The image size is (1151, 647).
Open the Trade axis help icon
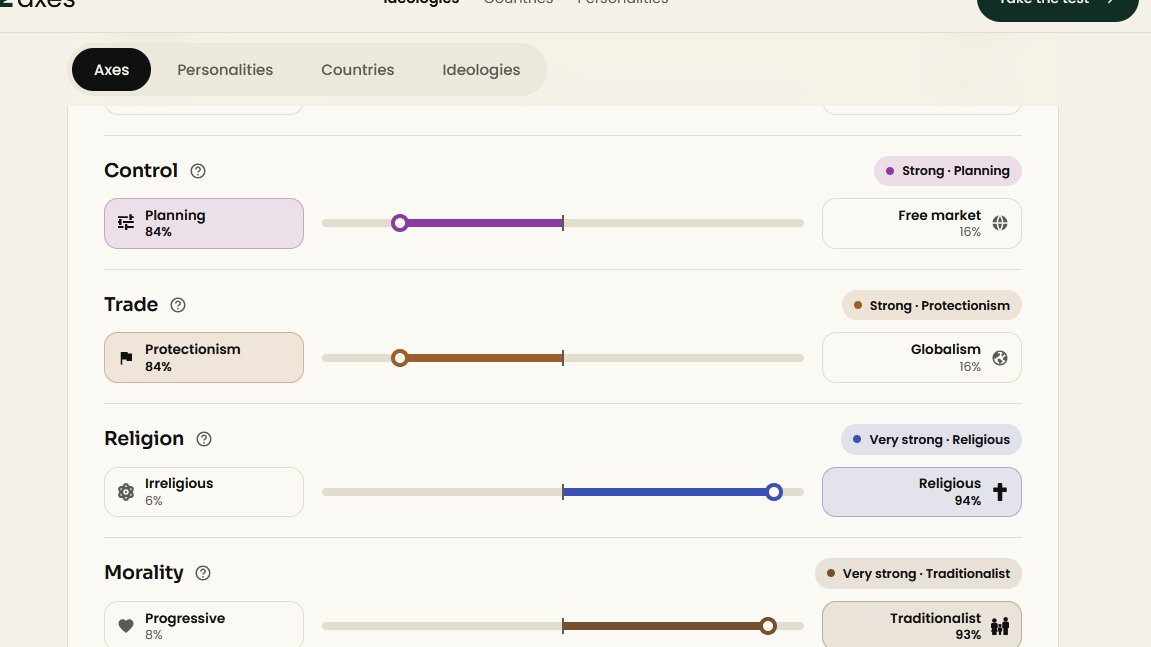coord(178,305)
